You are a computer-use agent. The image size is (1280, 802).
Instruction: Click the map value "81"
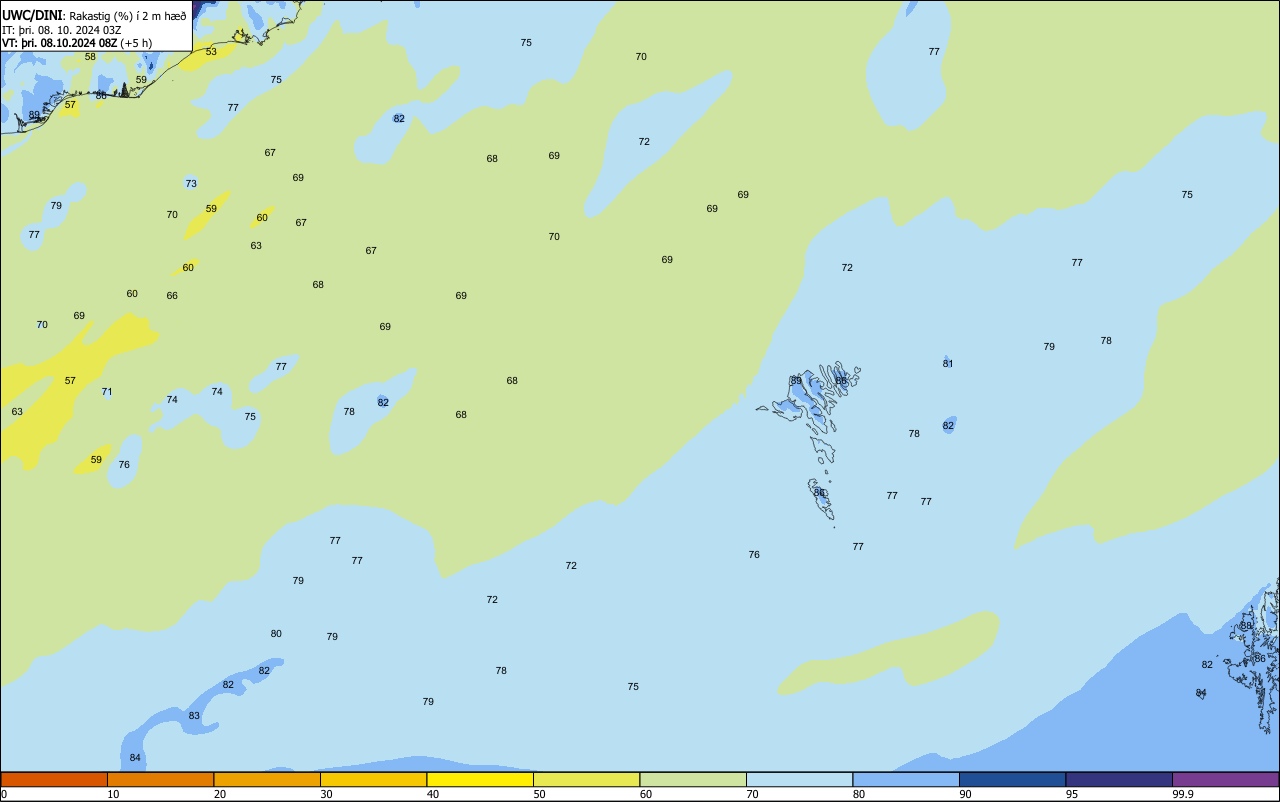click(x=948, y=364)
